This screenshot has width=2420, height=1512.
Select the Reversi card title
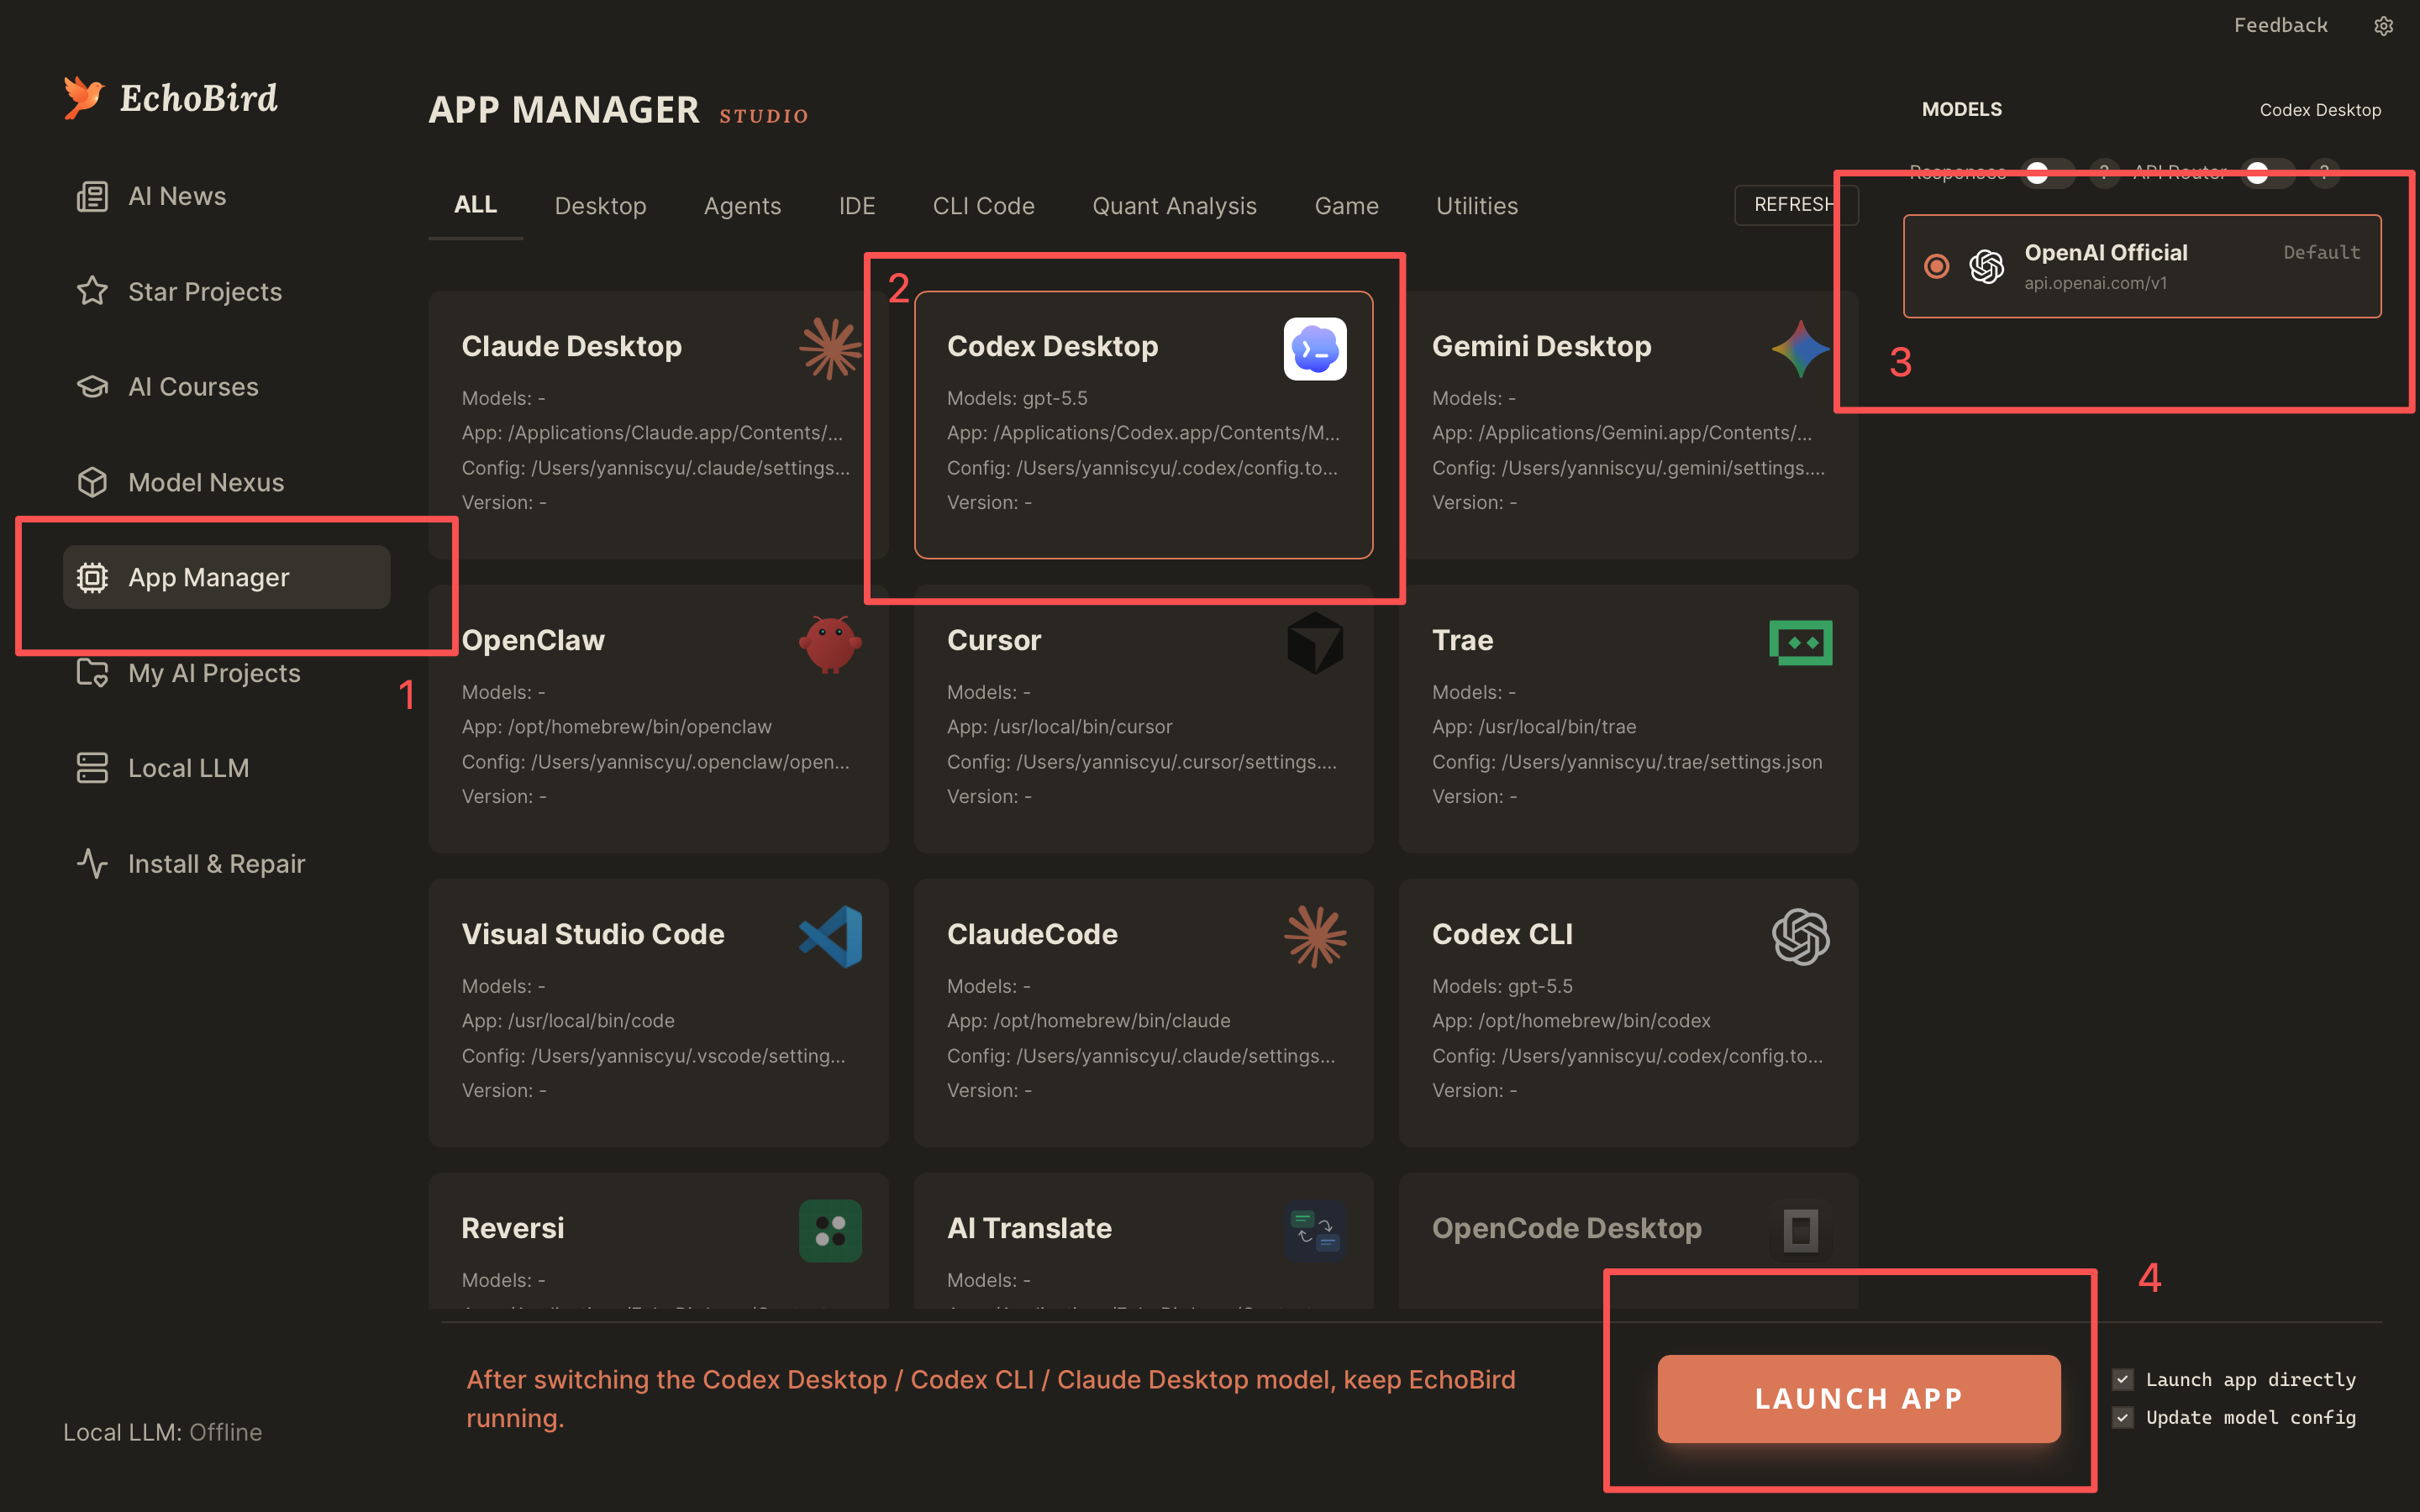coord(512,1228)
